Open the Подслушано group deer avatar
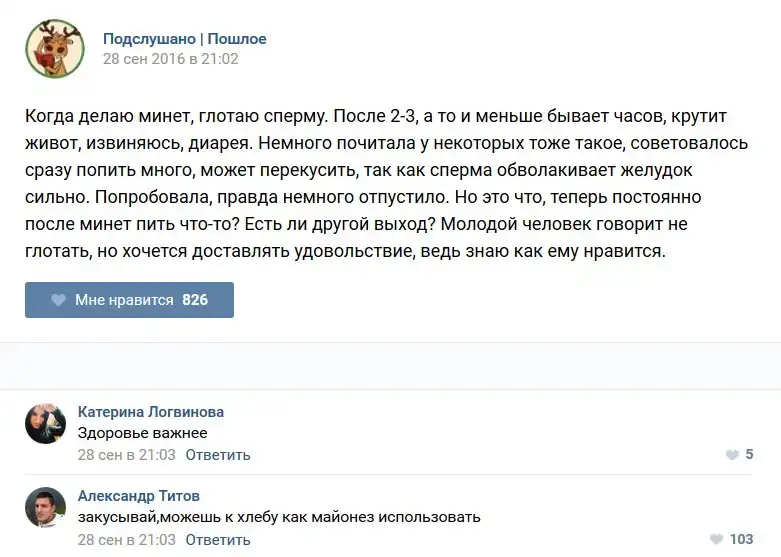The width and height of the screenshot is (781, 557). click(x=54, y=49)
